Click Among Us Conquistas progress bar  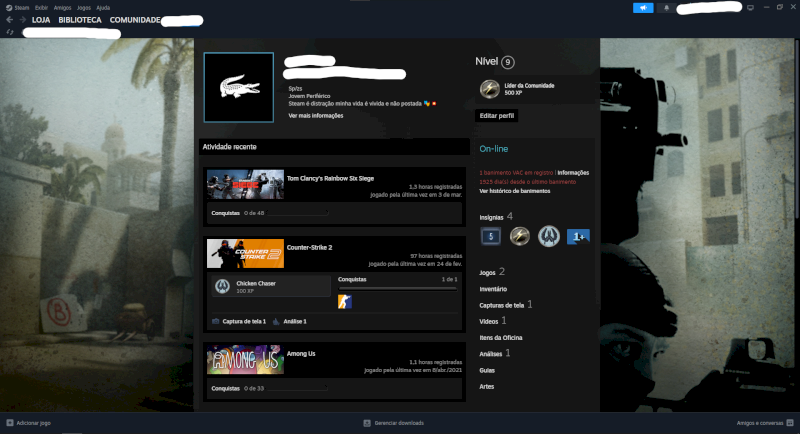pyautogui.click(x=297, y=388)
